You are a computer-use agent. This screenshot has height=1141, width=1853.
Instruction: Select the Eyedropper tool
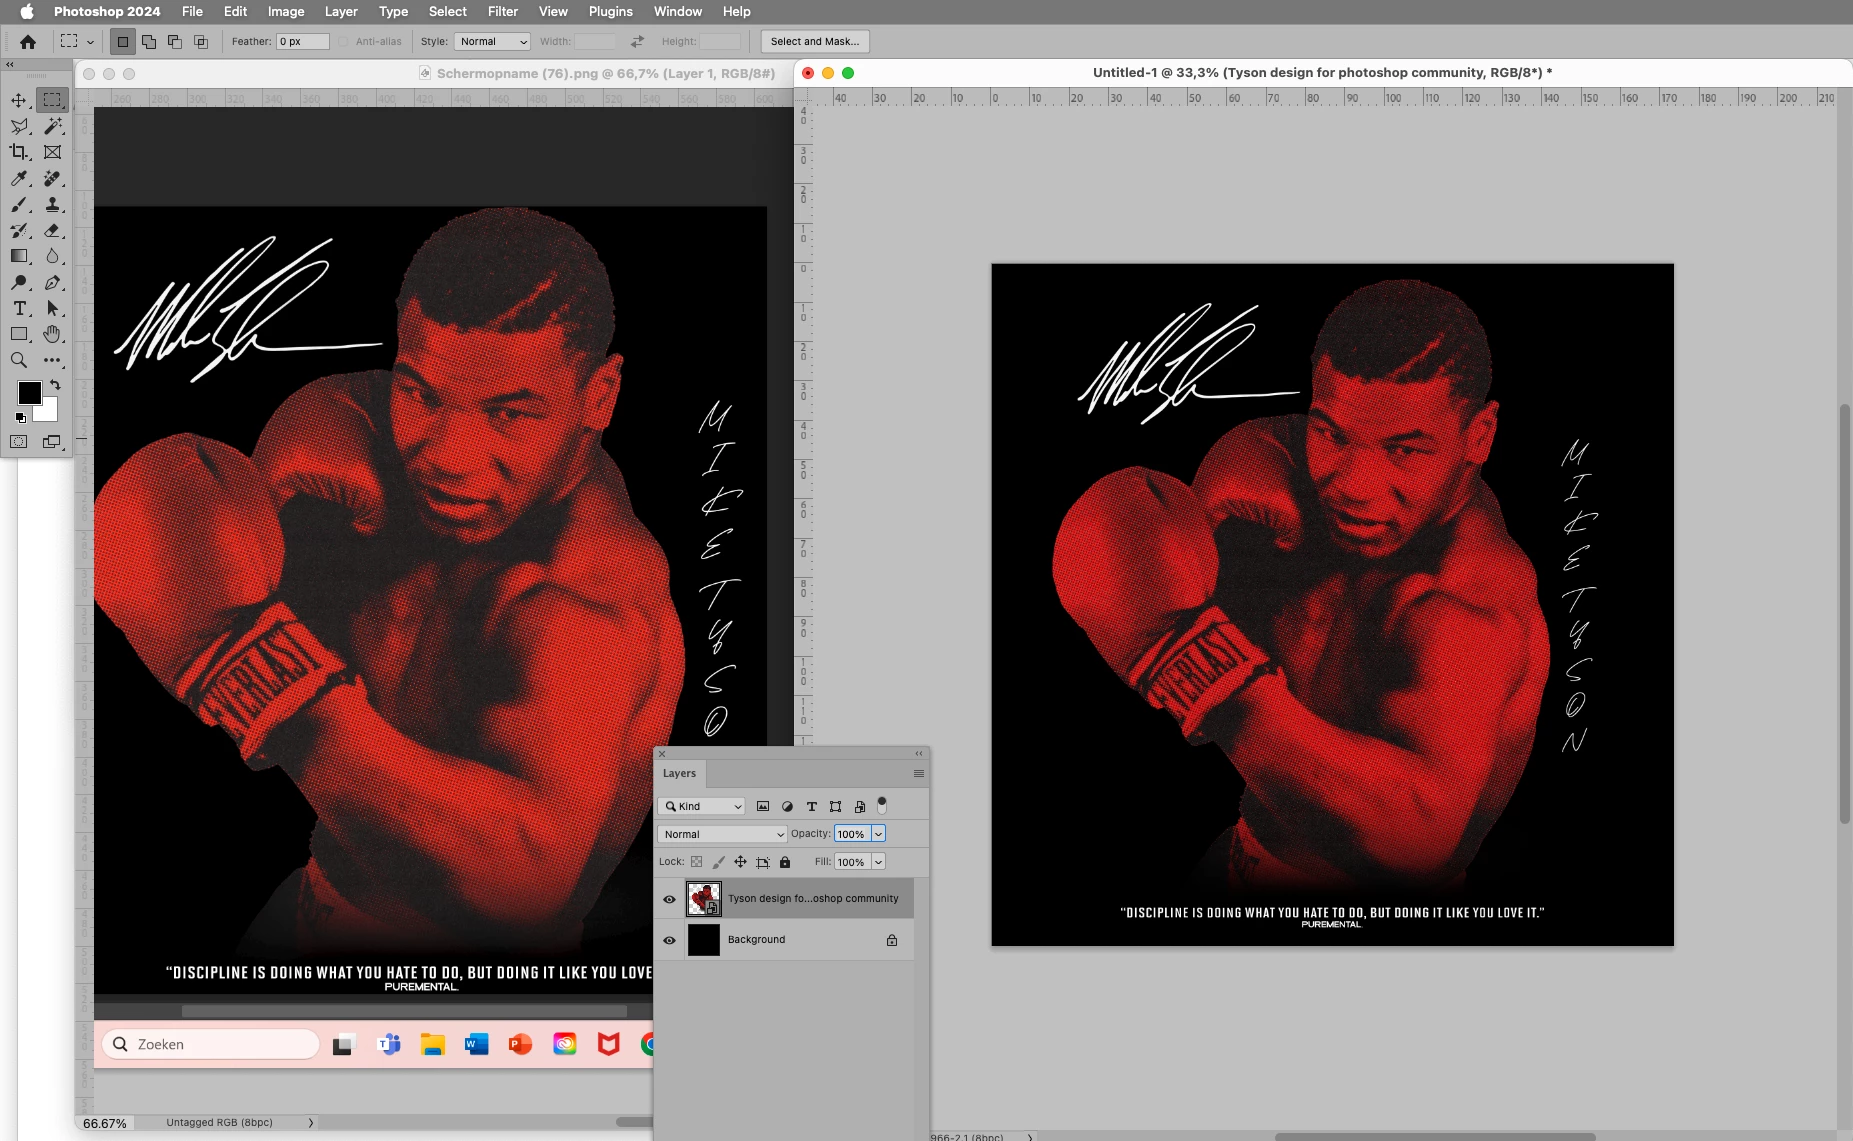point(19,178)
